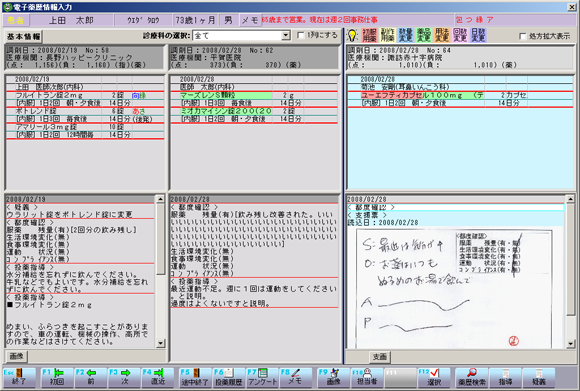Screen dimensions: 580x391
Task: Click the Esc 終了 exit button
Action: click(x=19, y=377)
